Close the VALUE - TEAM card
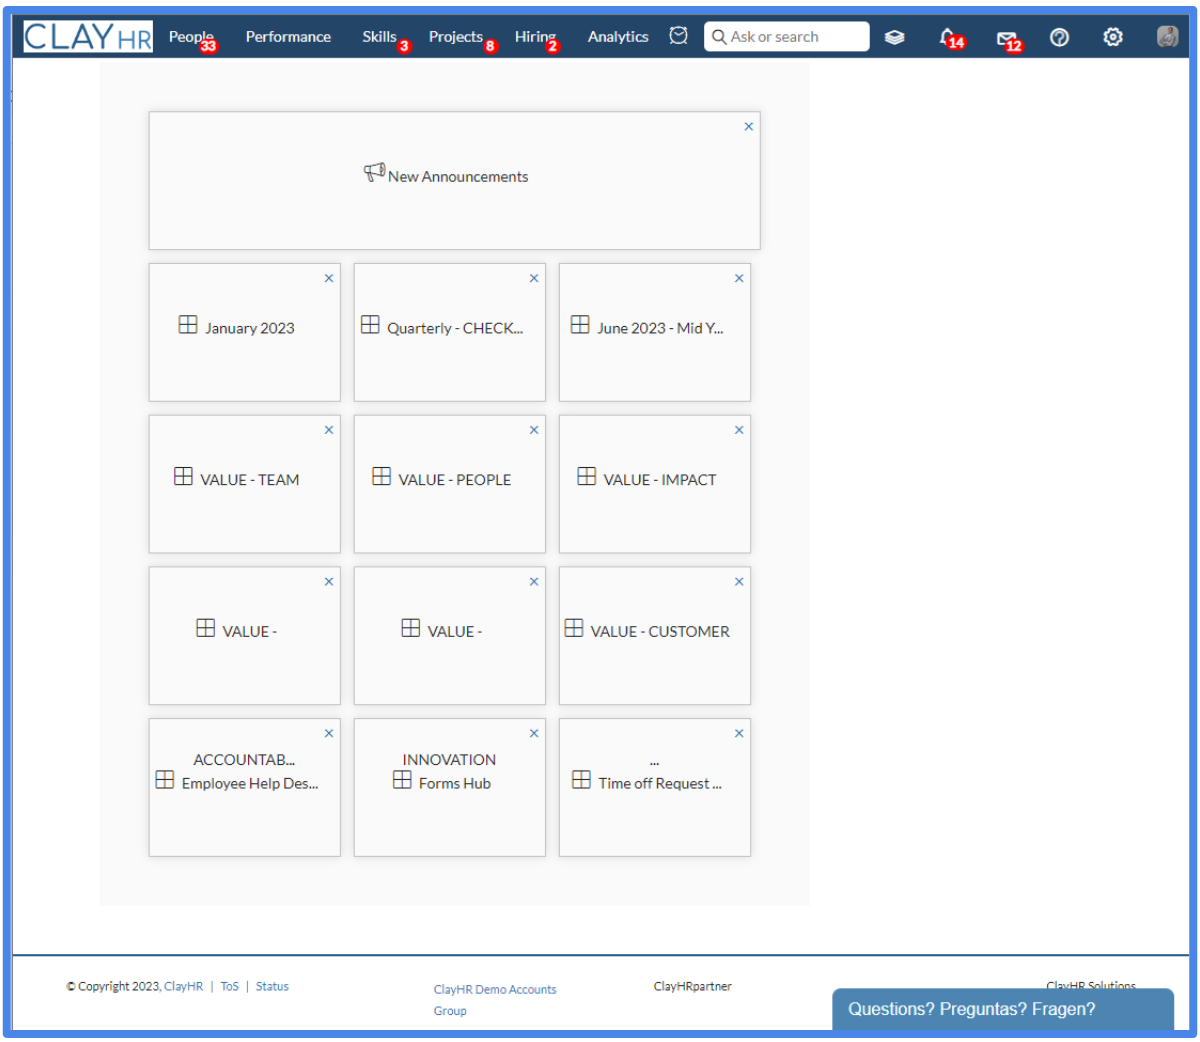The image size is (1200, 1042). click(329, 430)
